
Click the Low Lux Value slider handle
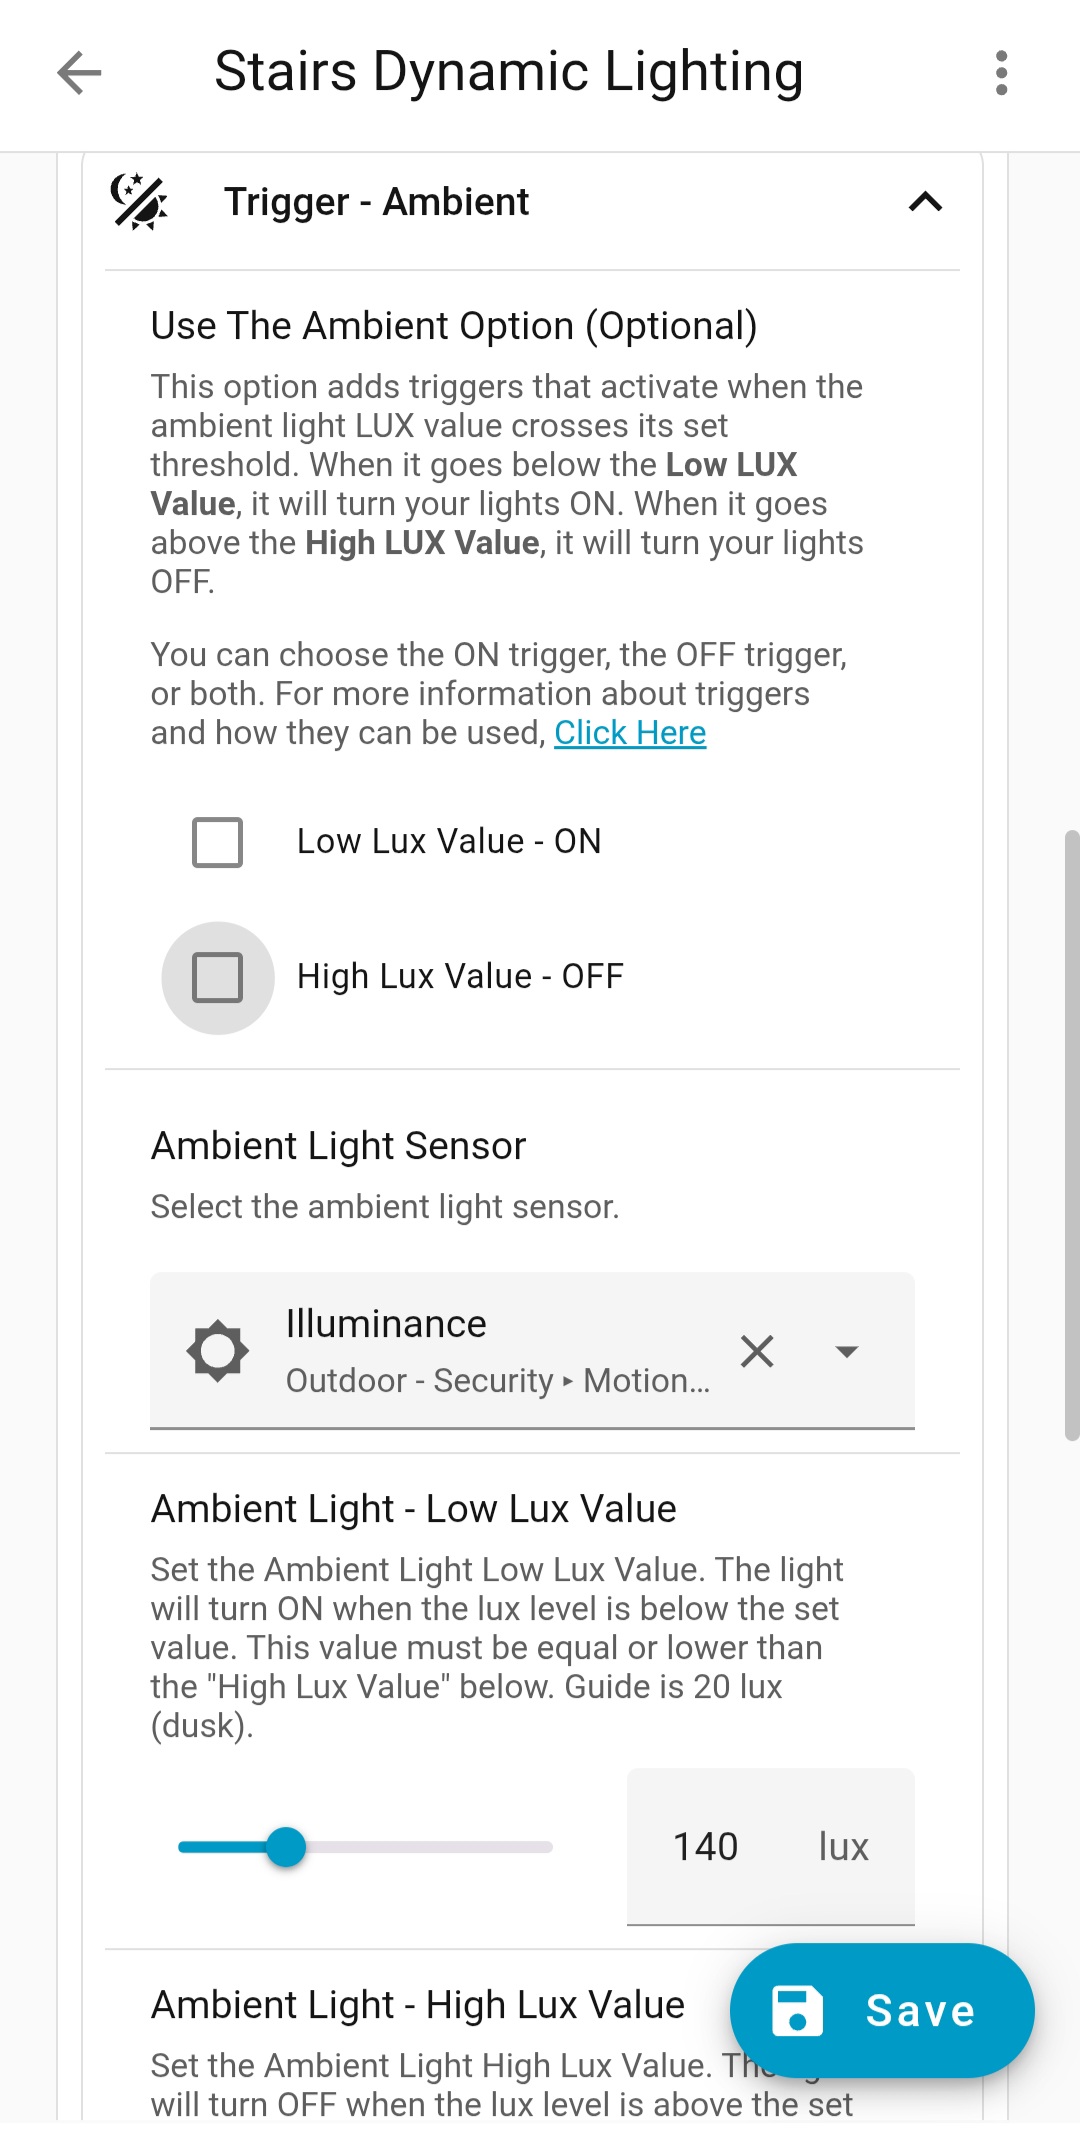click(x=286, y=1847)
